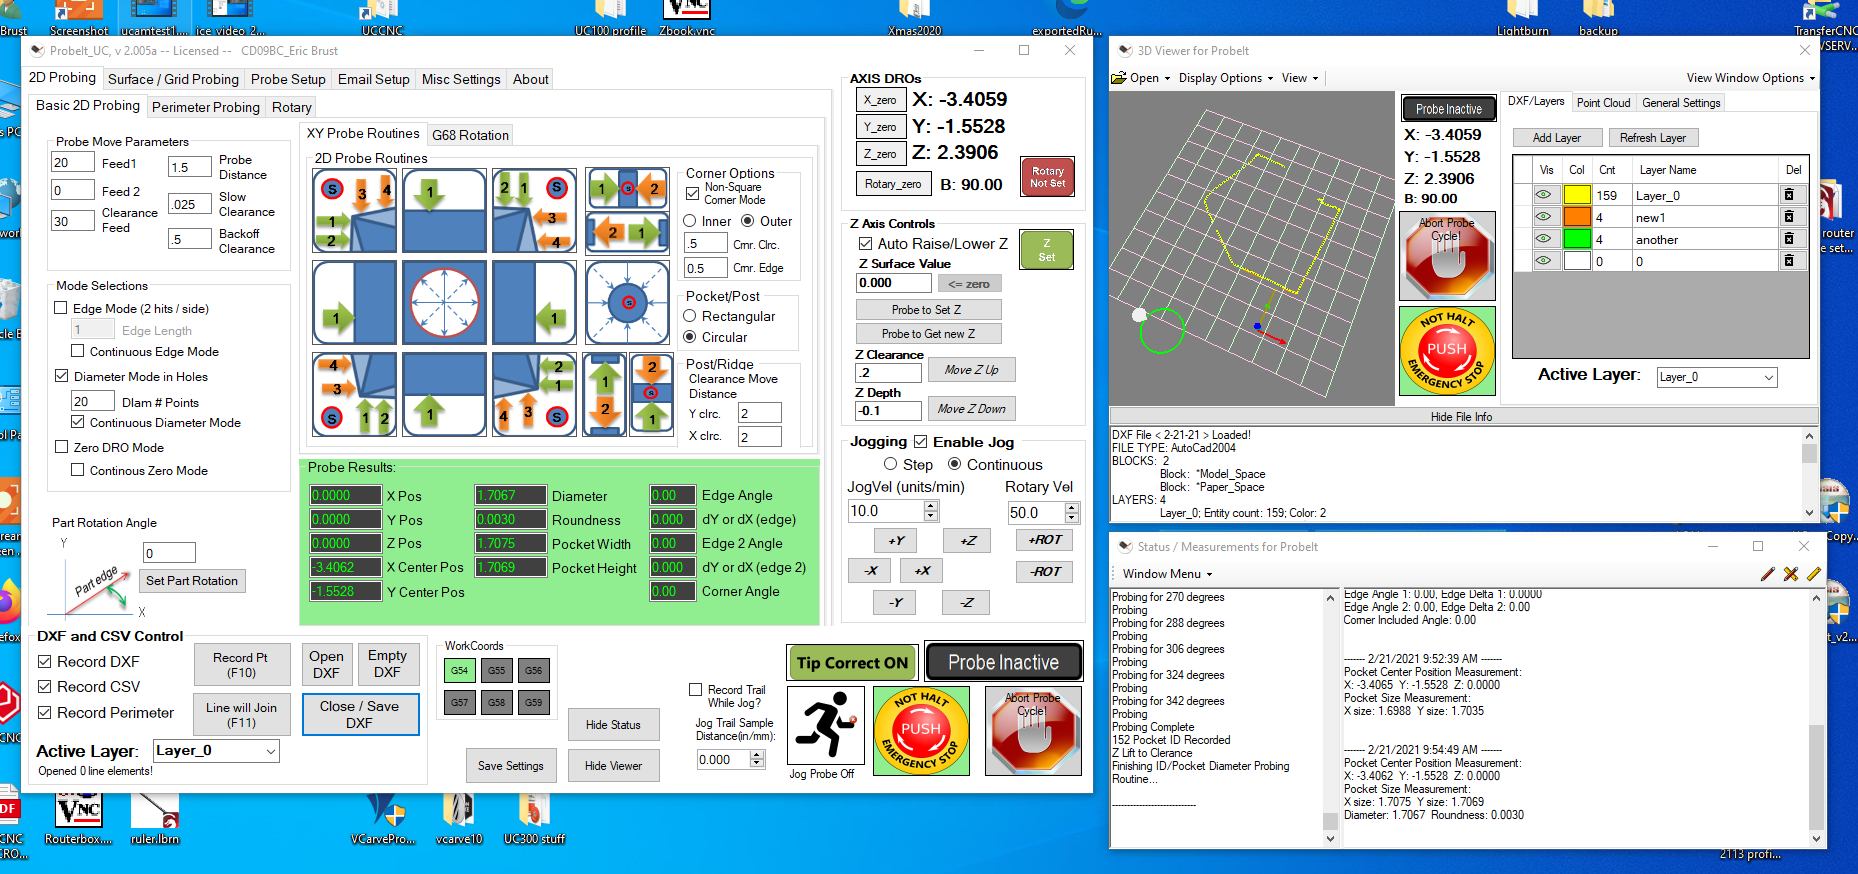Expand the View menu in 3D Viewer
The image size is (1858, 874).
tap(1300, 78)
